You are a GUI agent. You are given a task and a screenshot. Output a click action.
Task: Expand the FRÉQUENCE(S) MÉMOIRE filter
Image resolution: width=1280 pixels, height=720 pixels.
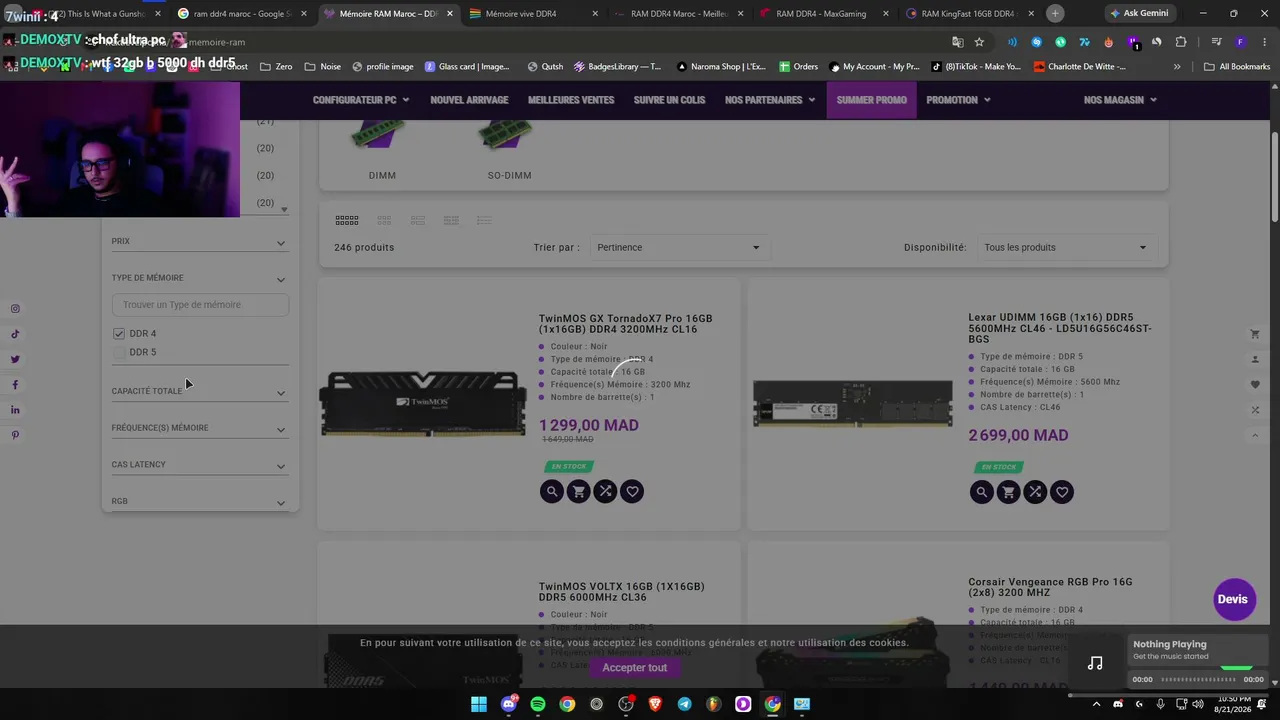coord(200,428)
